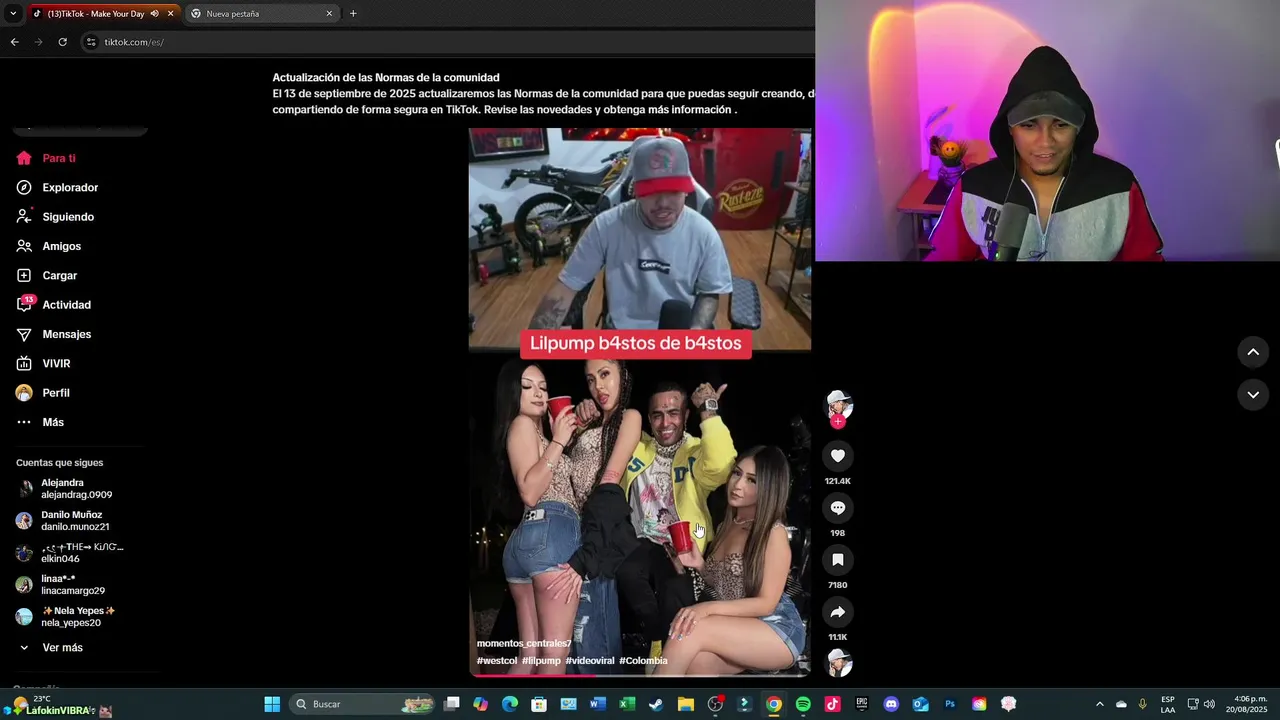Like the video with heart icon
The height and width of the screenshot is (720, 1280).
point(838,456)
